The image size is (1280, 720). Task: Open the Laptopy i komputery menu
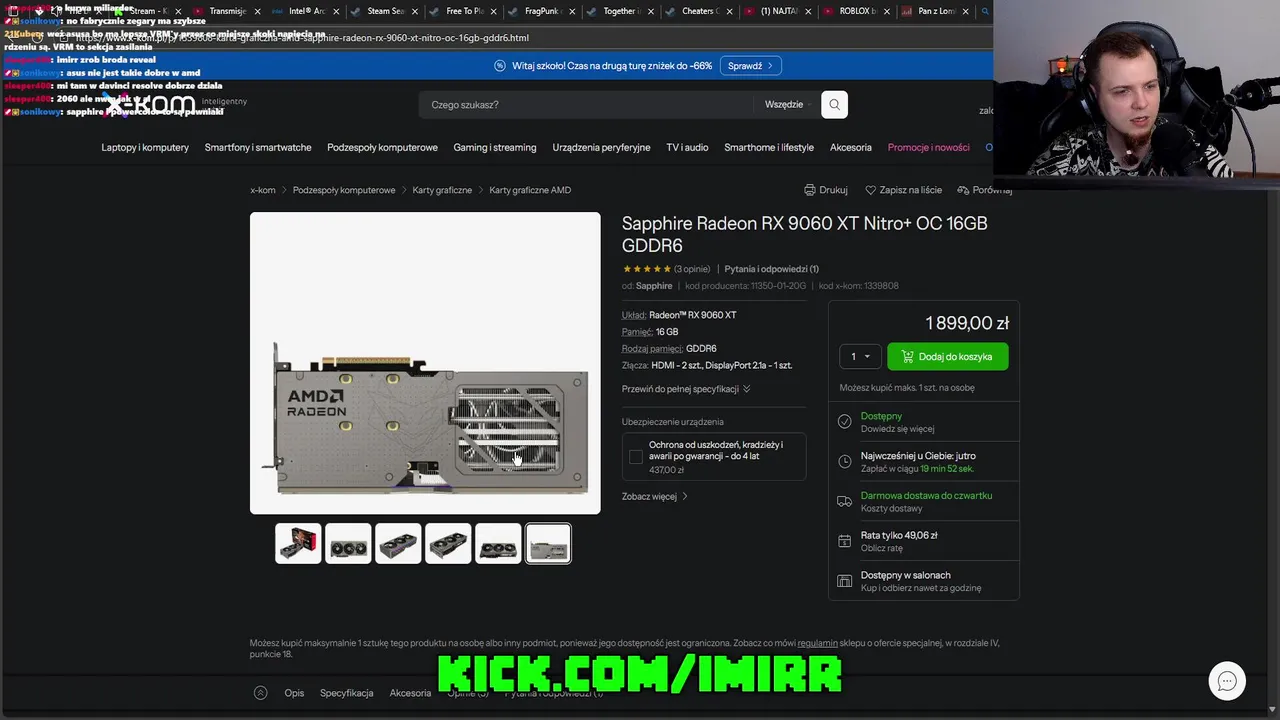coord(145,147)
